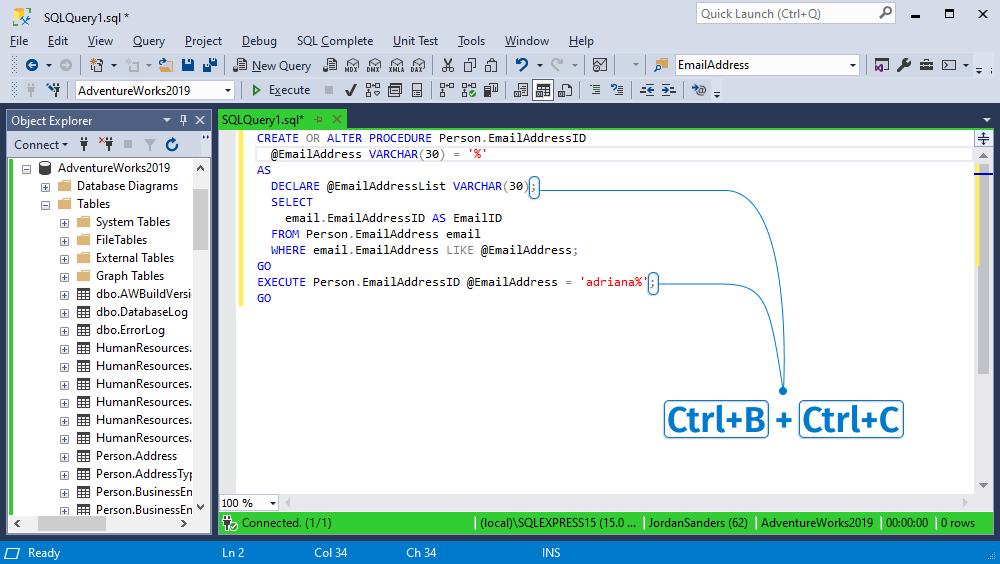Click the Cut scissors icon
Viewport: 1000px width, 564px height.
point(447,65)
